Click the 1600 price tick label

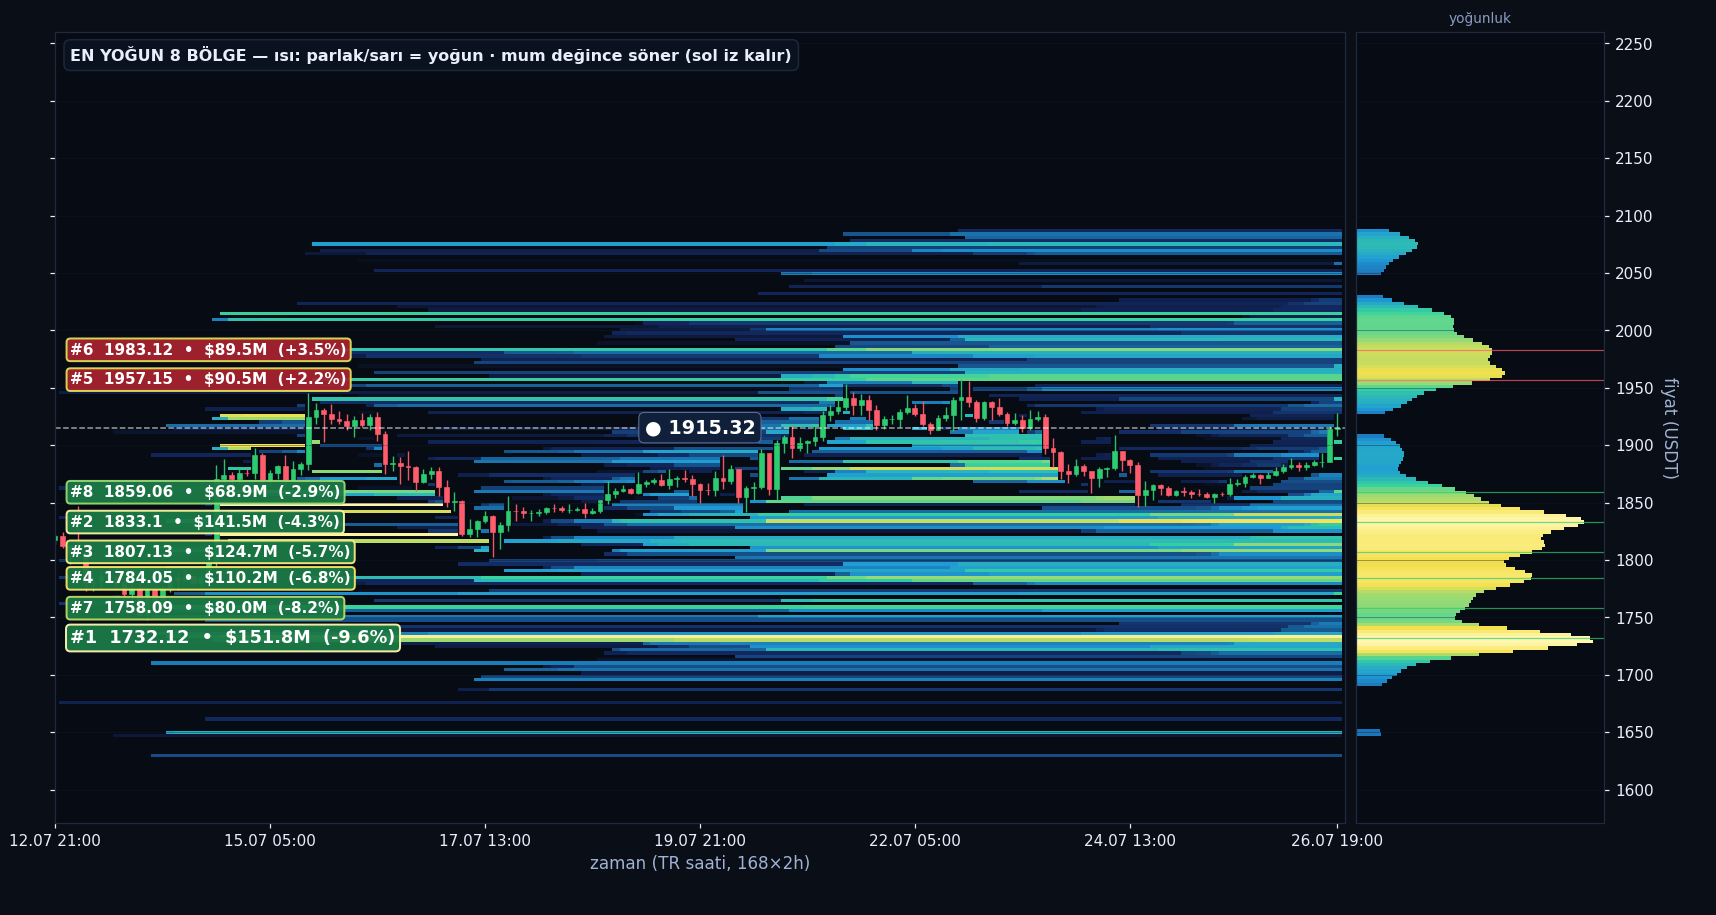pos(1634,790)
